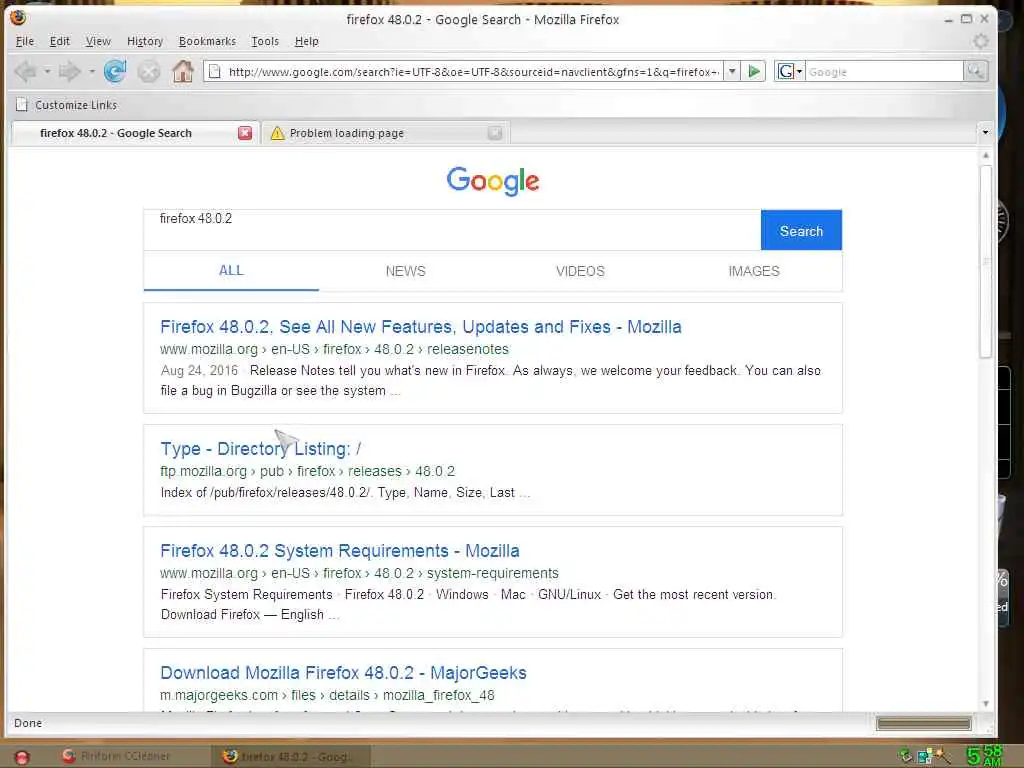This screenshot has width=1024, height=768.
Task: Click the status bar progress meter
Action: pyautogui.click(x=923, y=723)
